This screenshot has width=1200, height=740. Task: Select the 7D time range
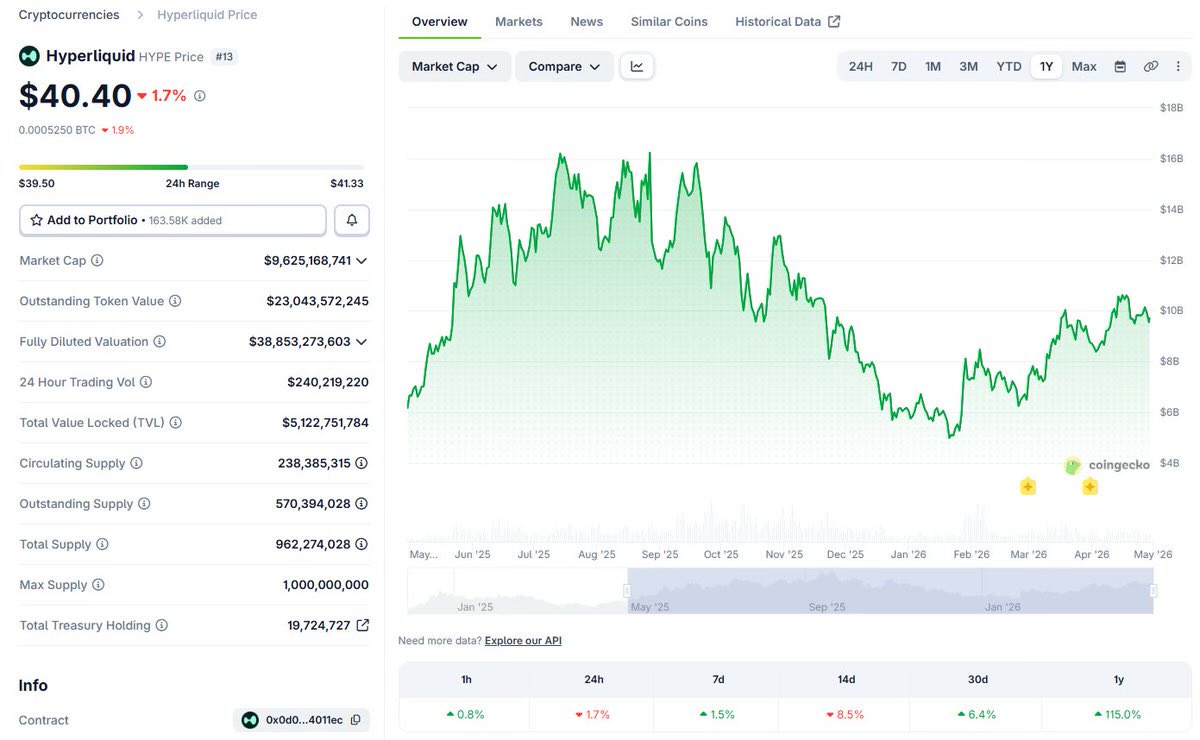coord(899,66)
